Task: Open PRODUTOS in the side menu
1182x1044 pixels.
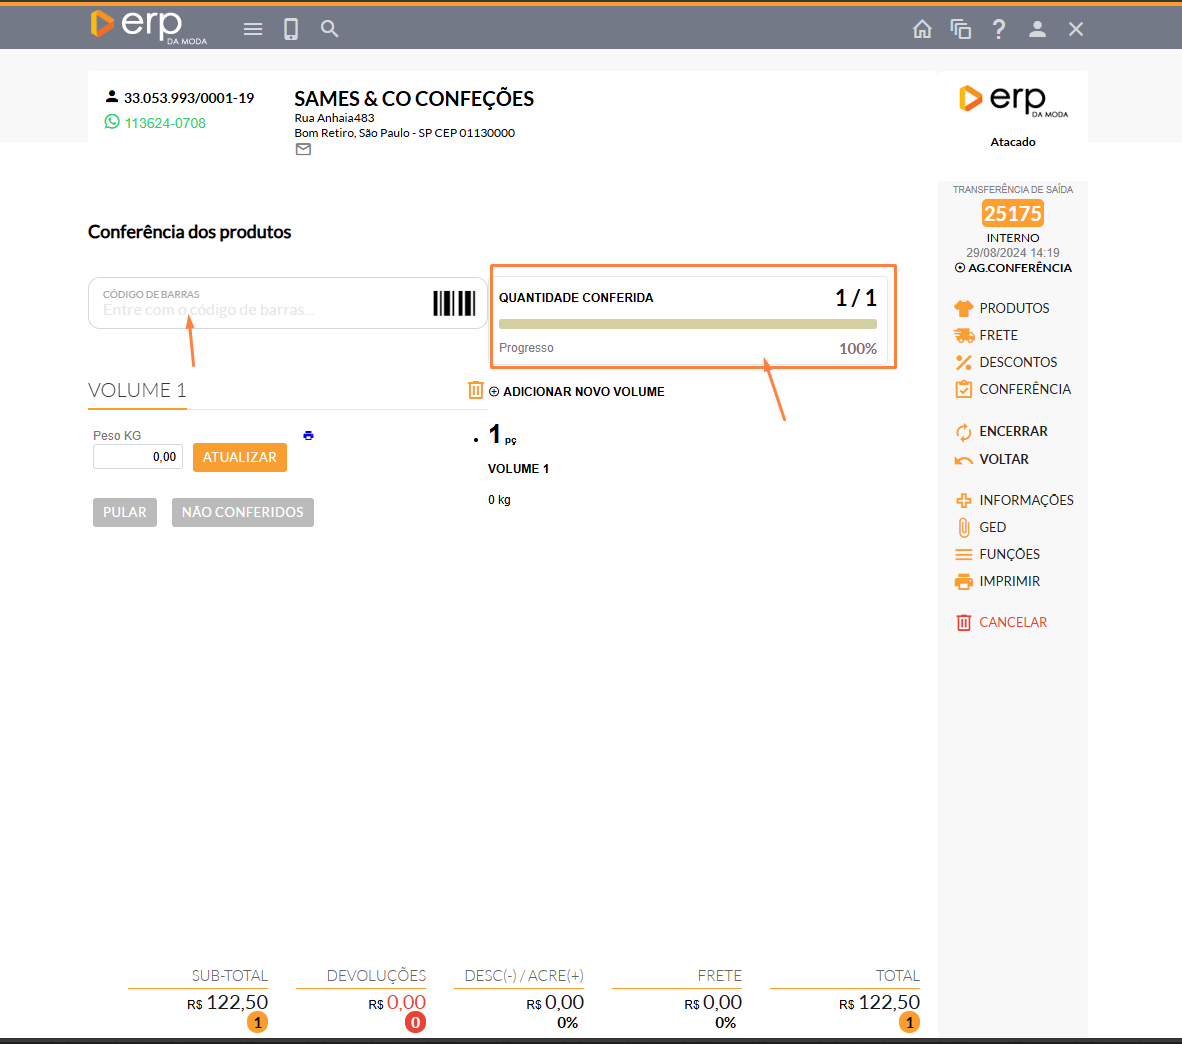Action: [x=1013, y=308]
